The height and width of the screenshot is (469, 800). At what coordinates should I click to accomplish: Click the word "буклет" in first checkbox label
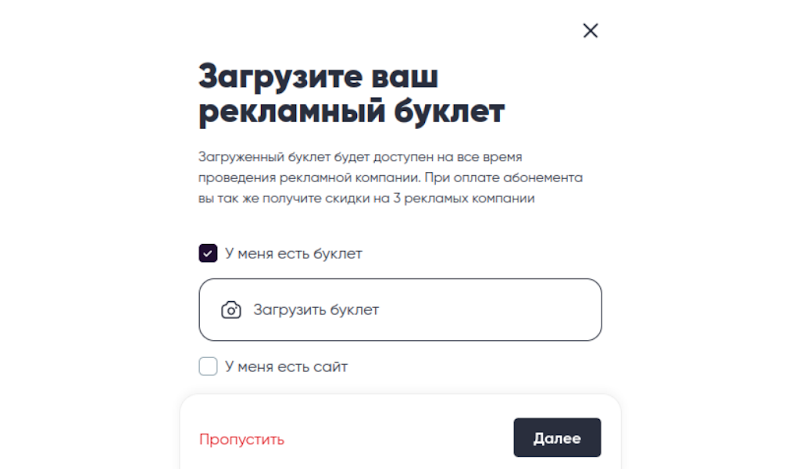tap(338, 254)
